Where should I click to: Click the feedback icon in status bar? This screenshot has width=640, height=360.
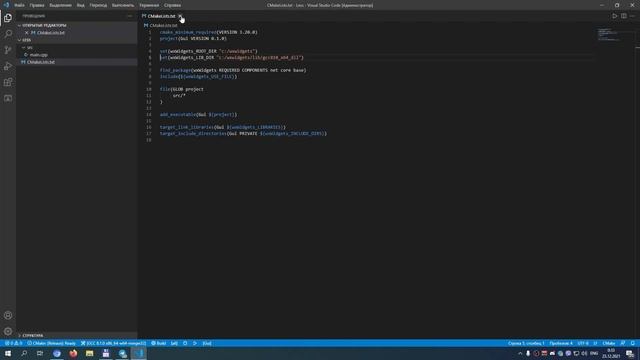[x=623, y=343]
